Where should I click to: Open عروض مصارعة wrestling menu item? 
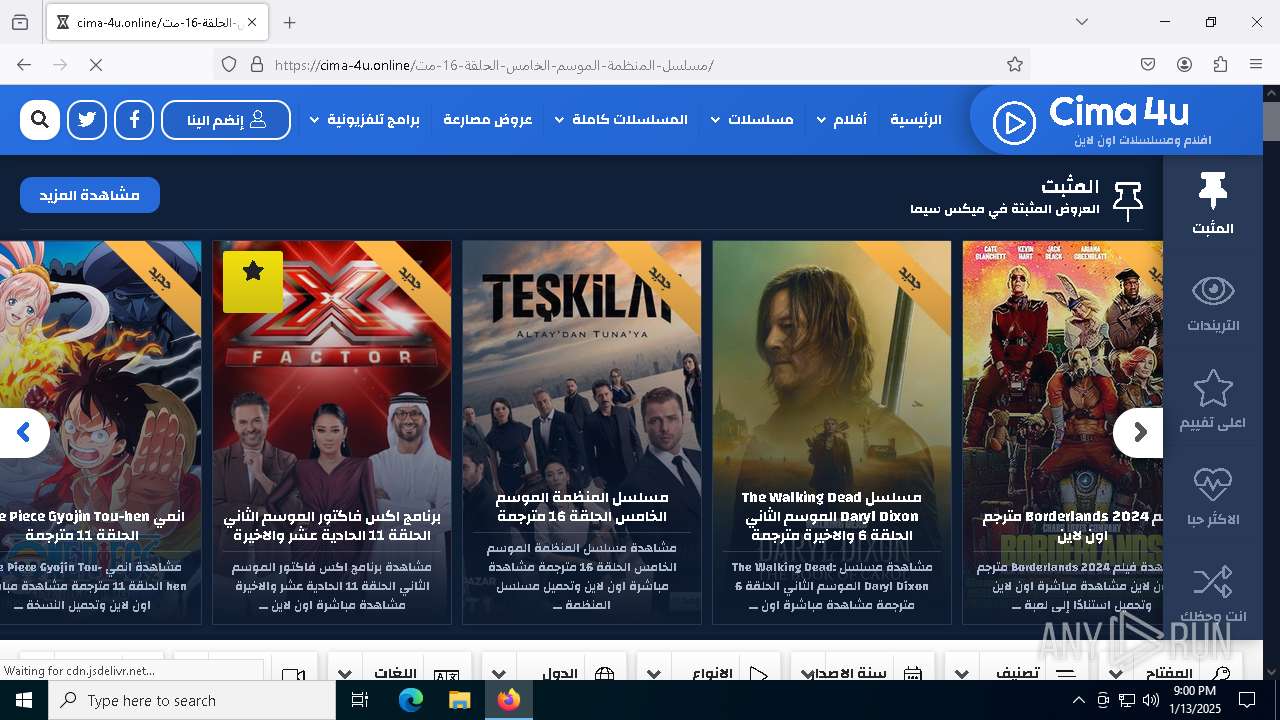point(488,120)
